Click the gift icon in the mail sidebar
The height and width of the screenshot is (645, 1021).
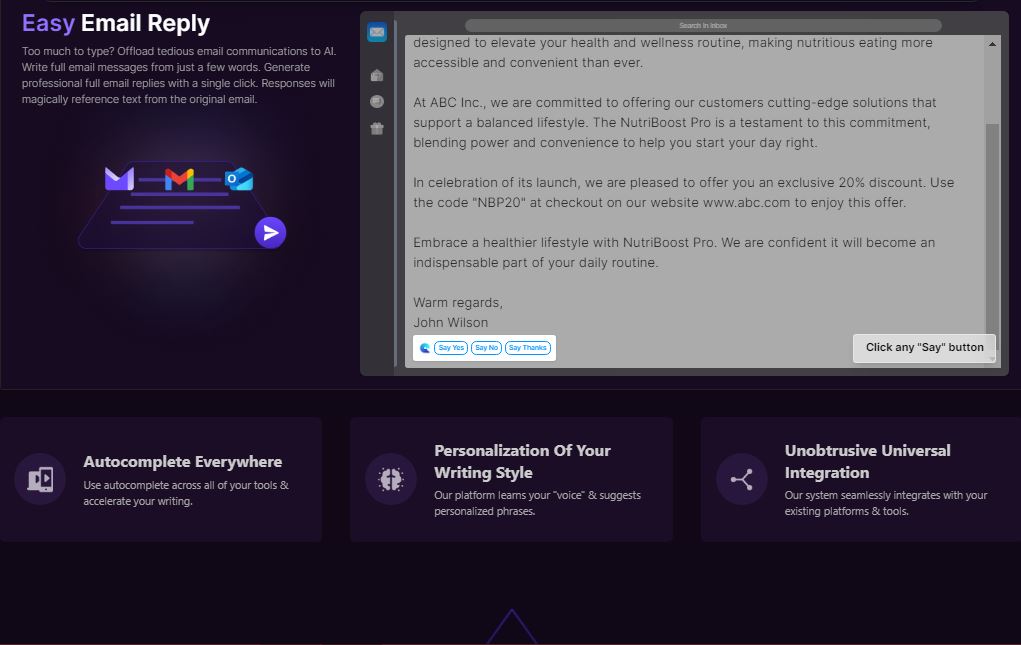[x=376, y=128]
